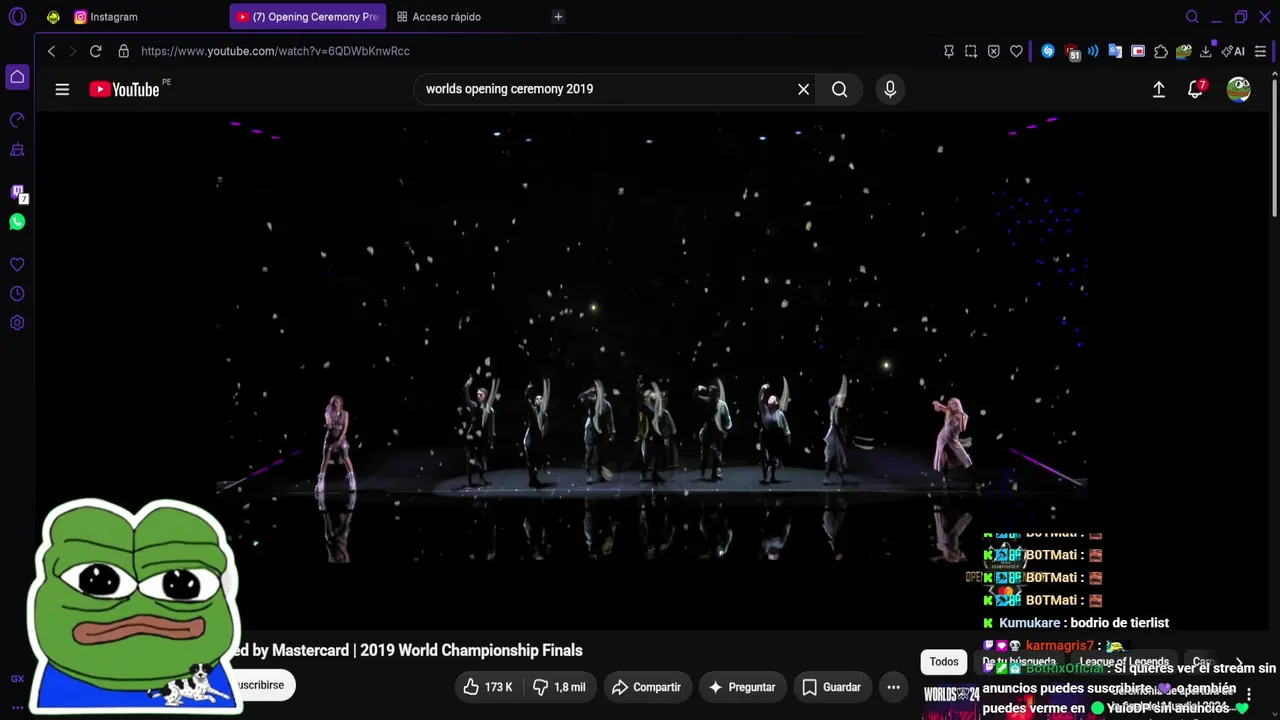Open the ad blocker shield icon
Image resolution: width=1280 pixels, height=720 pixels.
click(x=993, y=51)
